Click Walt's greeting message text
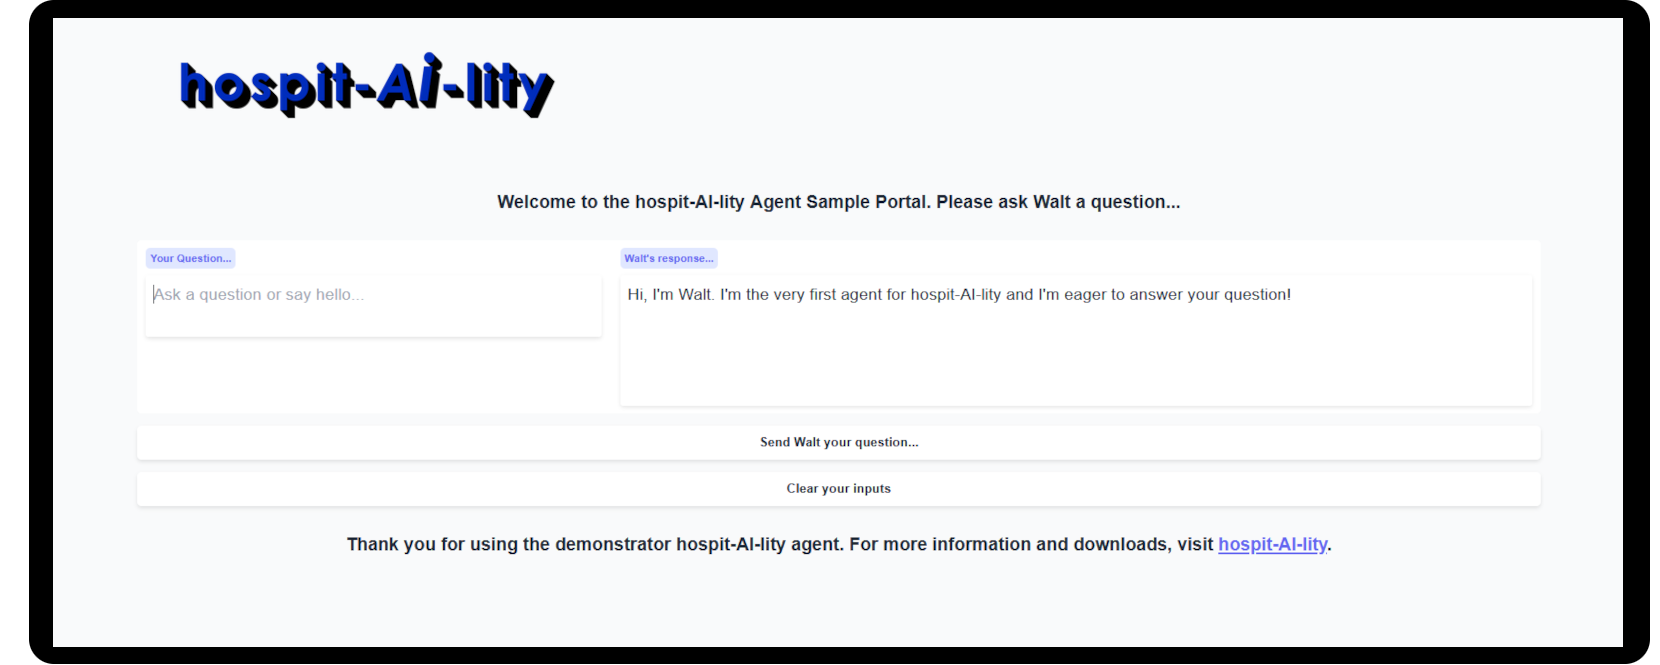The height and width of the screenshot is (665, 1660). (x=959, y=294)
